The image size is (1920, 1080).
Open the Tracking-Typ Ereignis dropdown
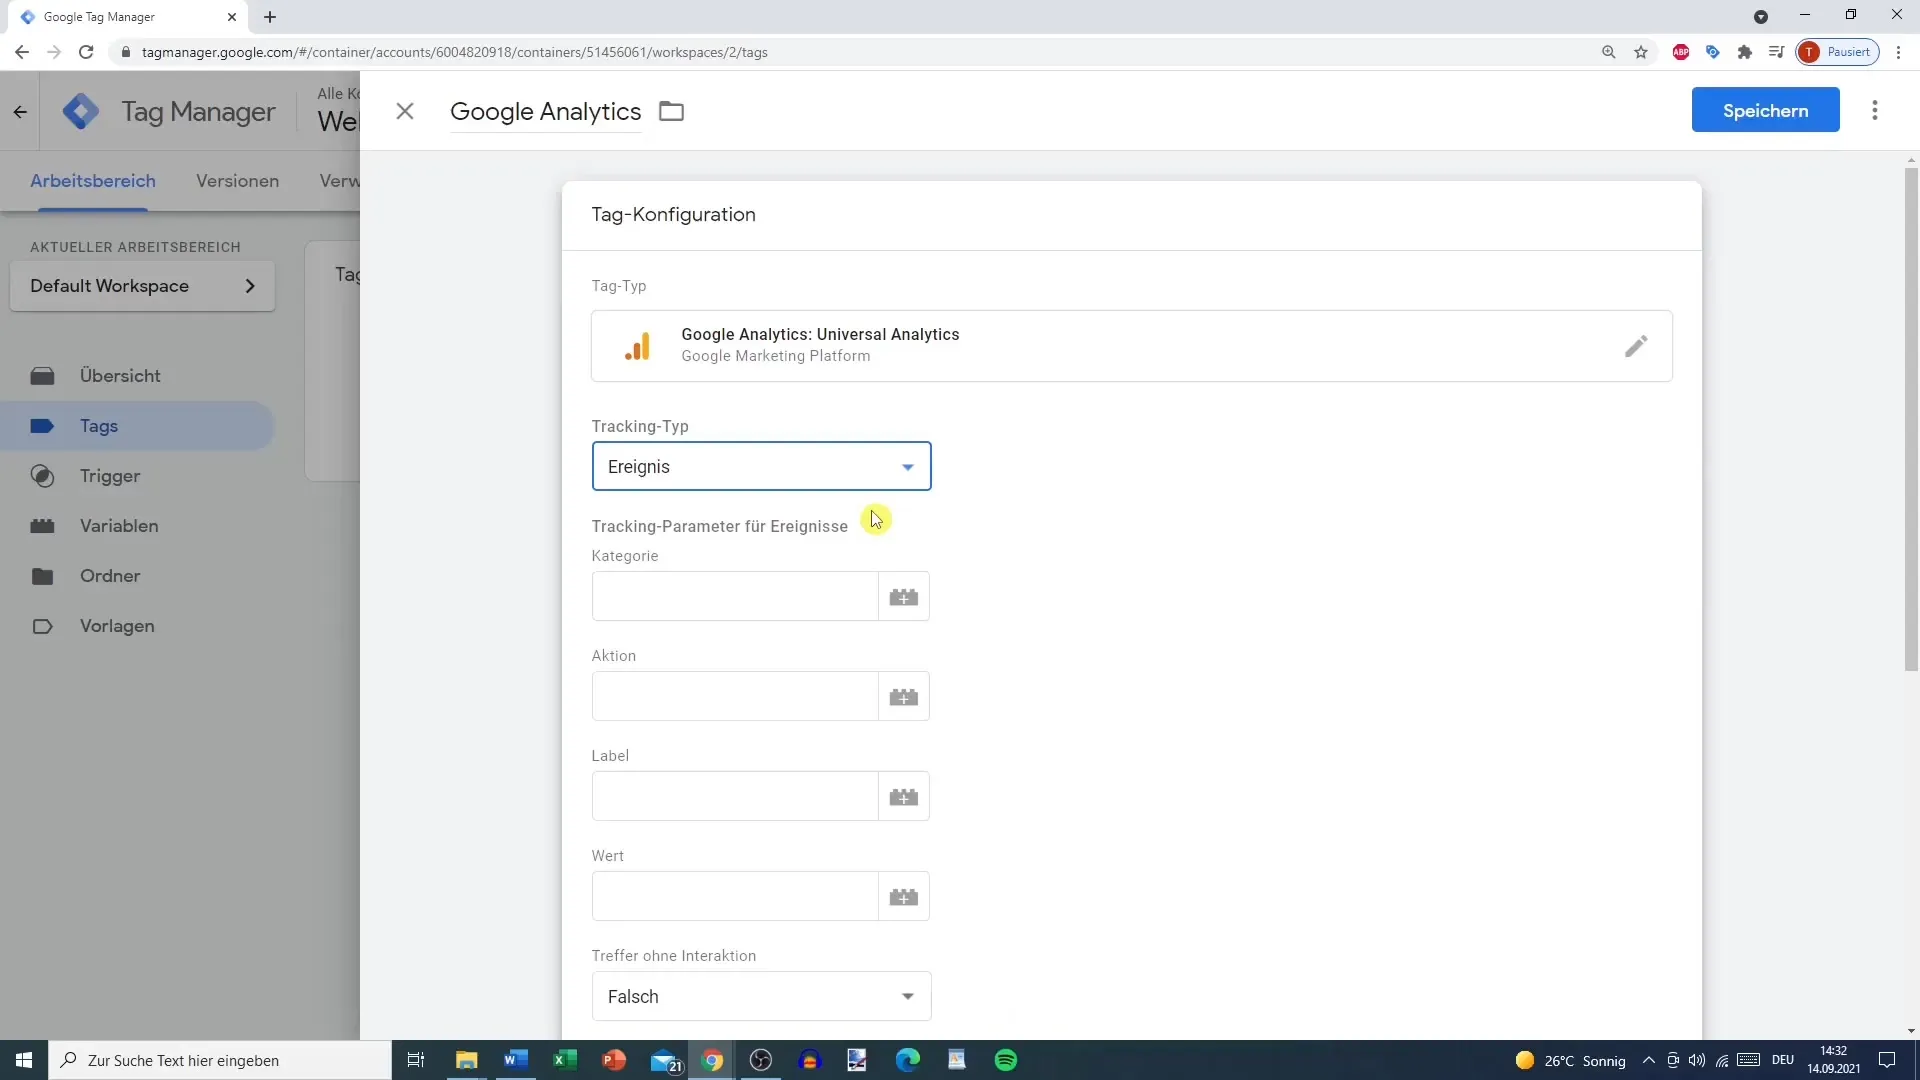click(x=762, y=467)
